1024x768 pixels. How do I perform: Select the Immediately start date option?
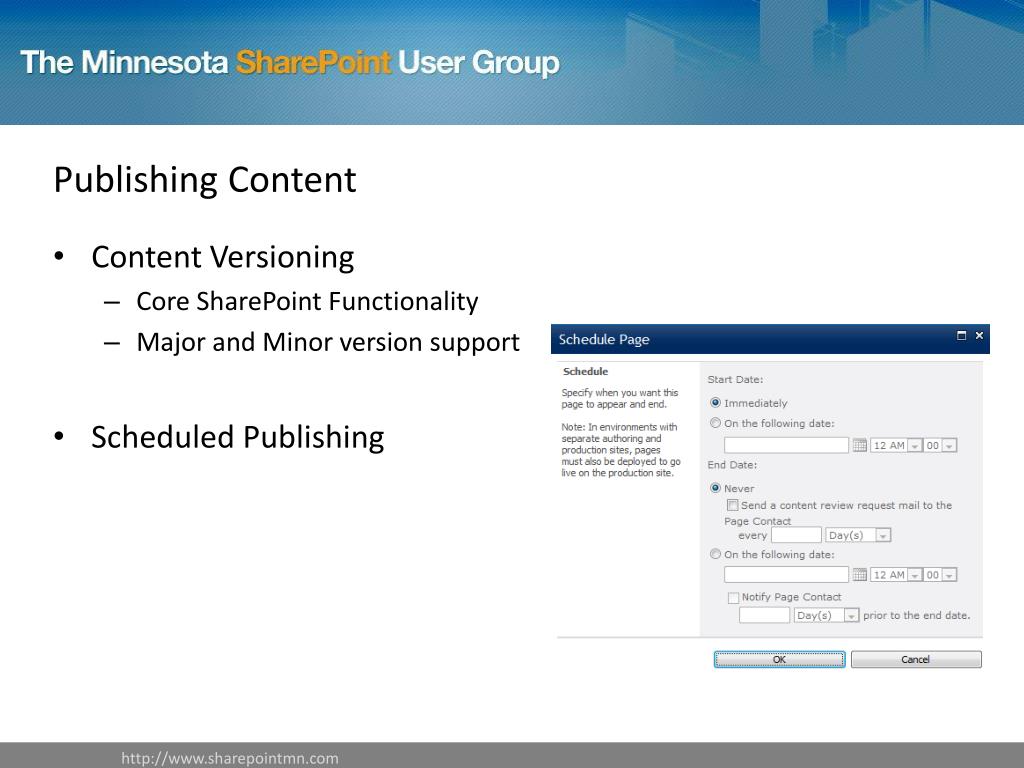715,403
